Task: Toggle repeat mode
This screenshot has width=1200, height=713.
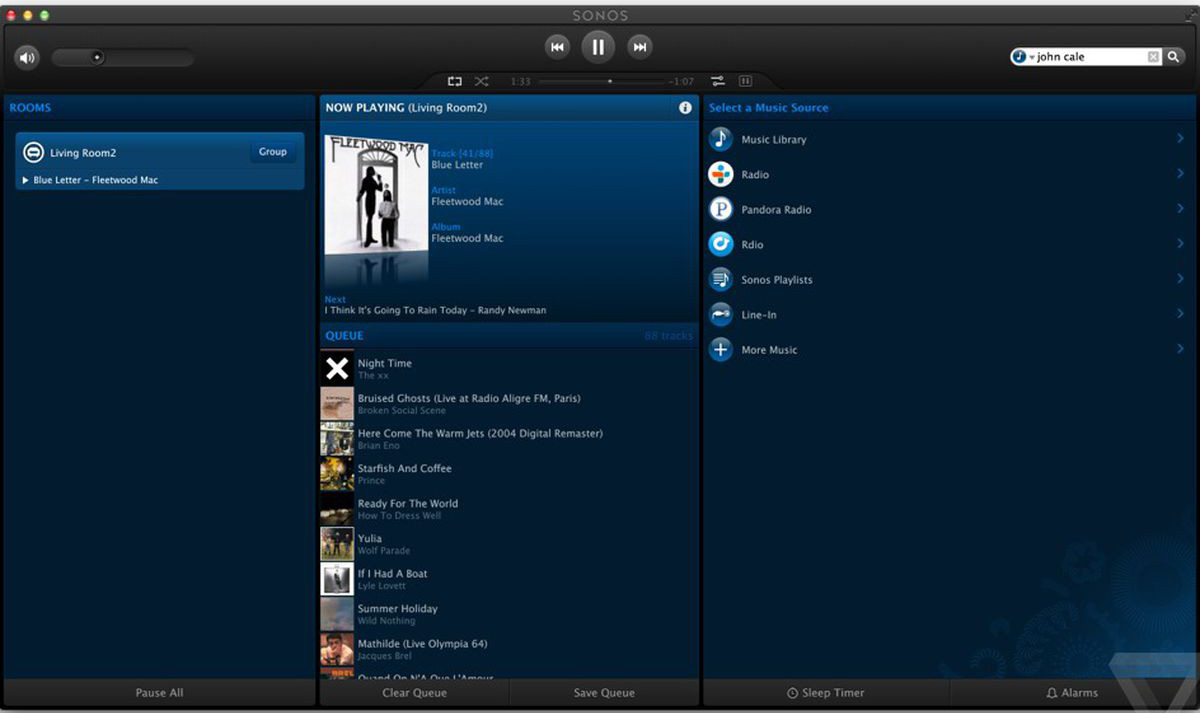Action: (x=455, y=81)
